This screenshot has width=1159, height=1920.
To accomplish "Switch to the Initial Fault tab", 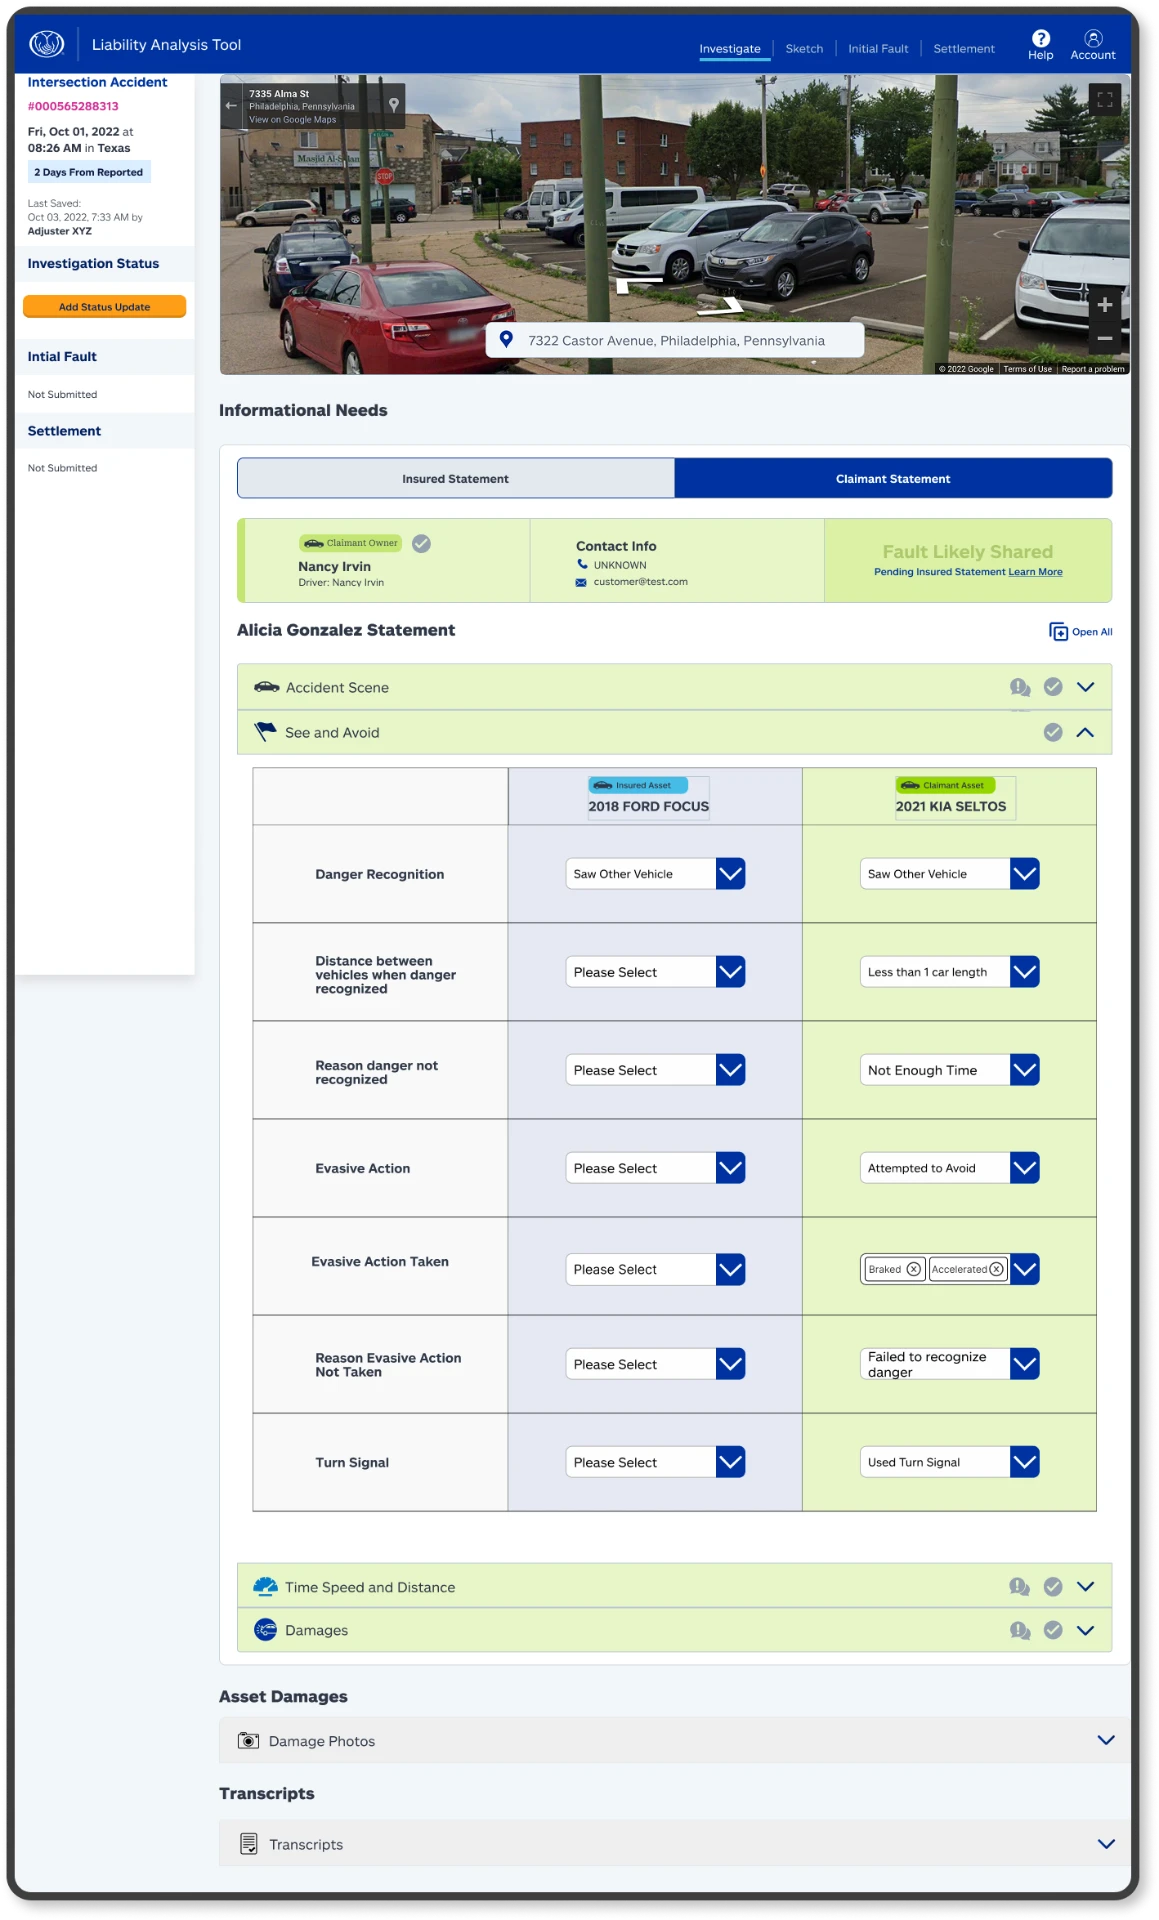I will point(878,49).
